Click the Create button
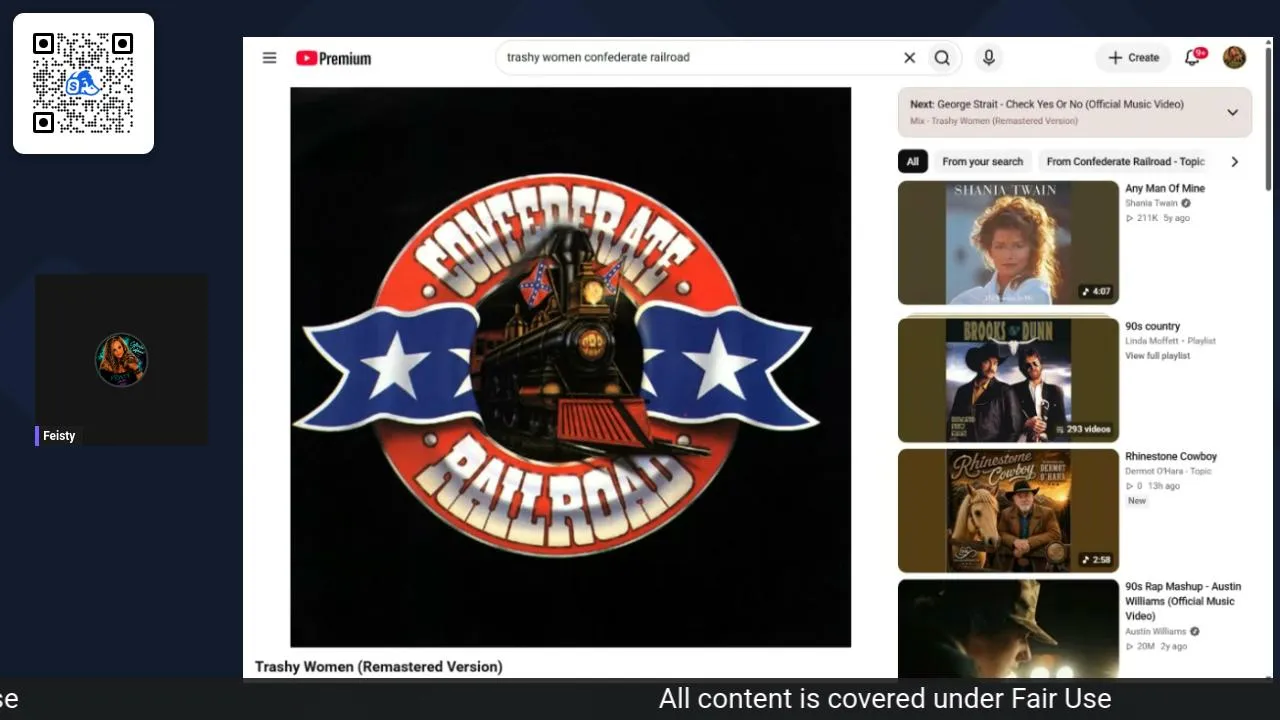The width and height of the screenshot is (1280, 720). click(x=1133, y=58)
